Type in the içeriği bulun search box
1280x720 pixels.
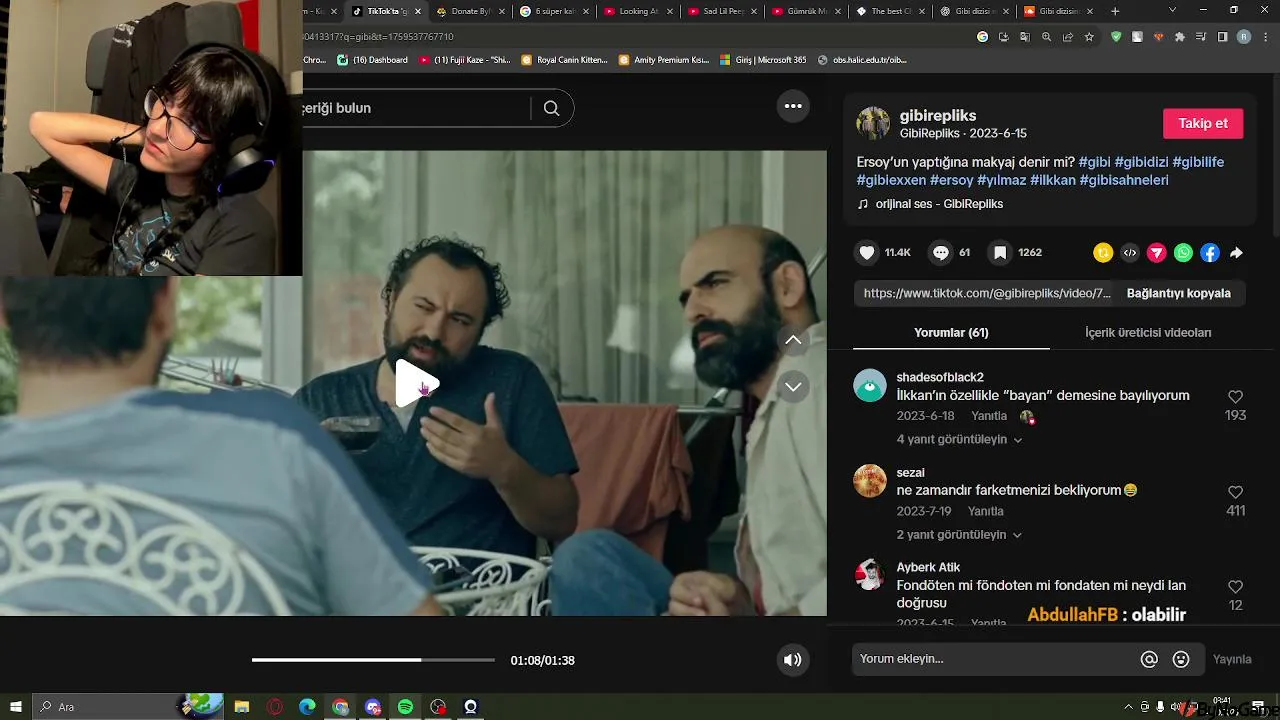click(417, 108)
